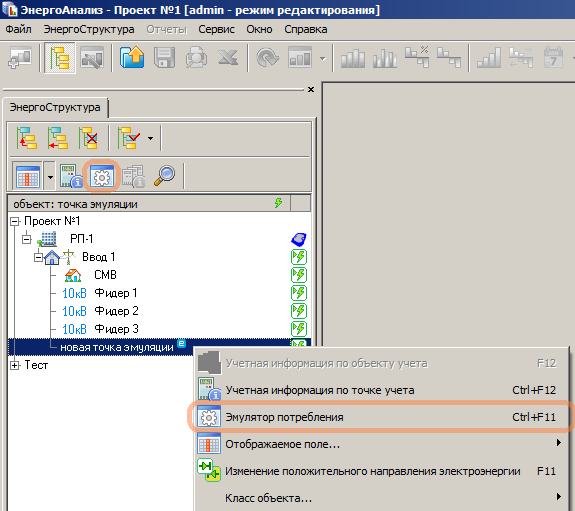Viewport: 575px width, 511px height.
Task: Close the side panel with the x button
Action: pyautogui.click(x=311, y=90)
